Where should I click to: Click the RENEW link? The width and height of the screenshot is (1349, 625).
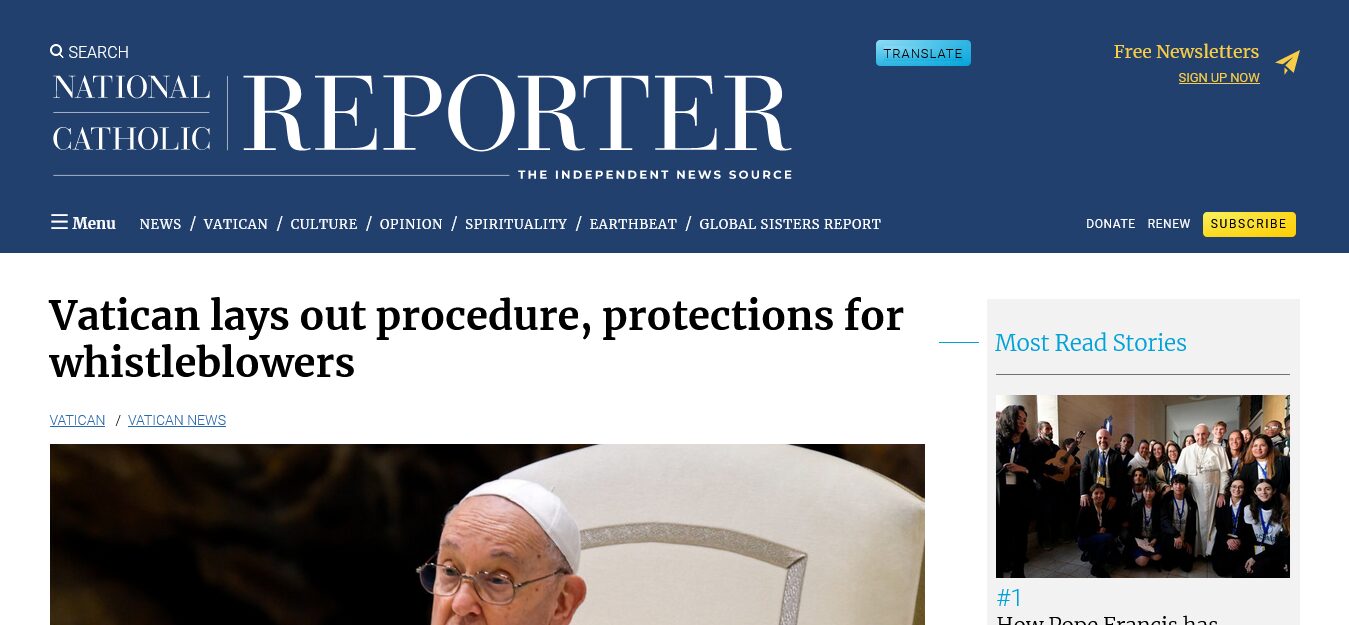pyautogui.click(x=1169, y=224)
